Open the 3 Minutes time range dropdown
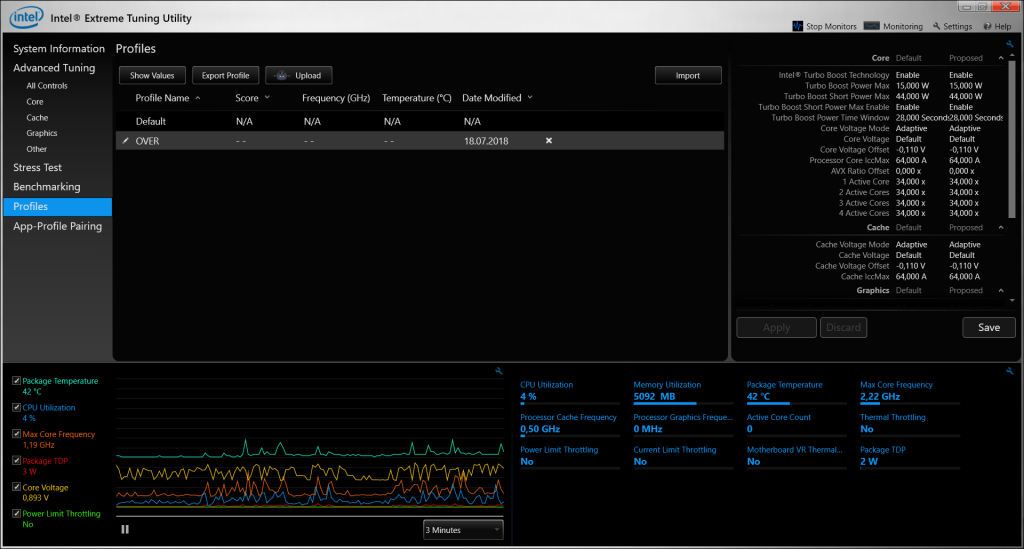This screenshot has width=1024, height=549. [x=463, y=530]
